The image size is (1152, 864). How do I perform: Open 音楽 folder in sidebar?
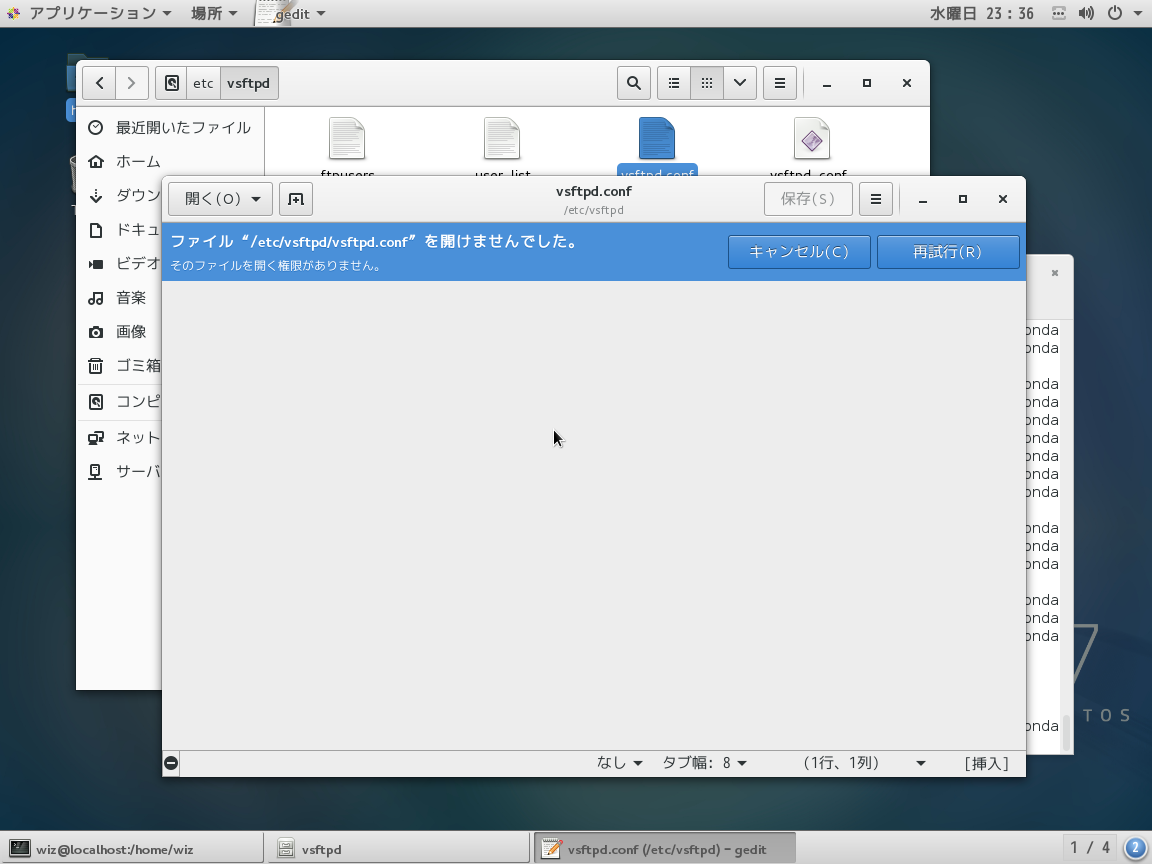[121, 298]
